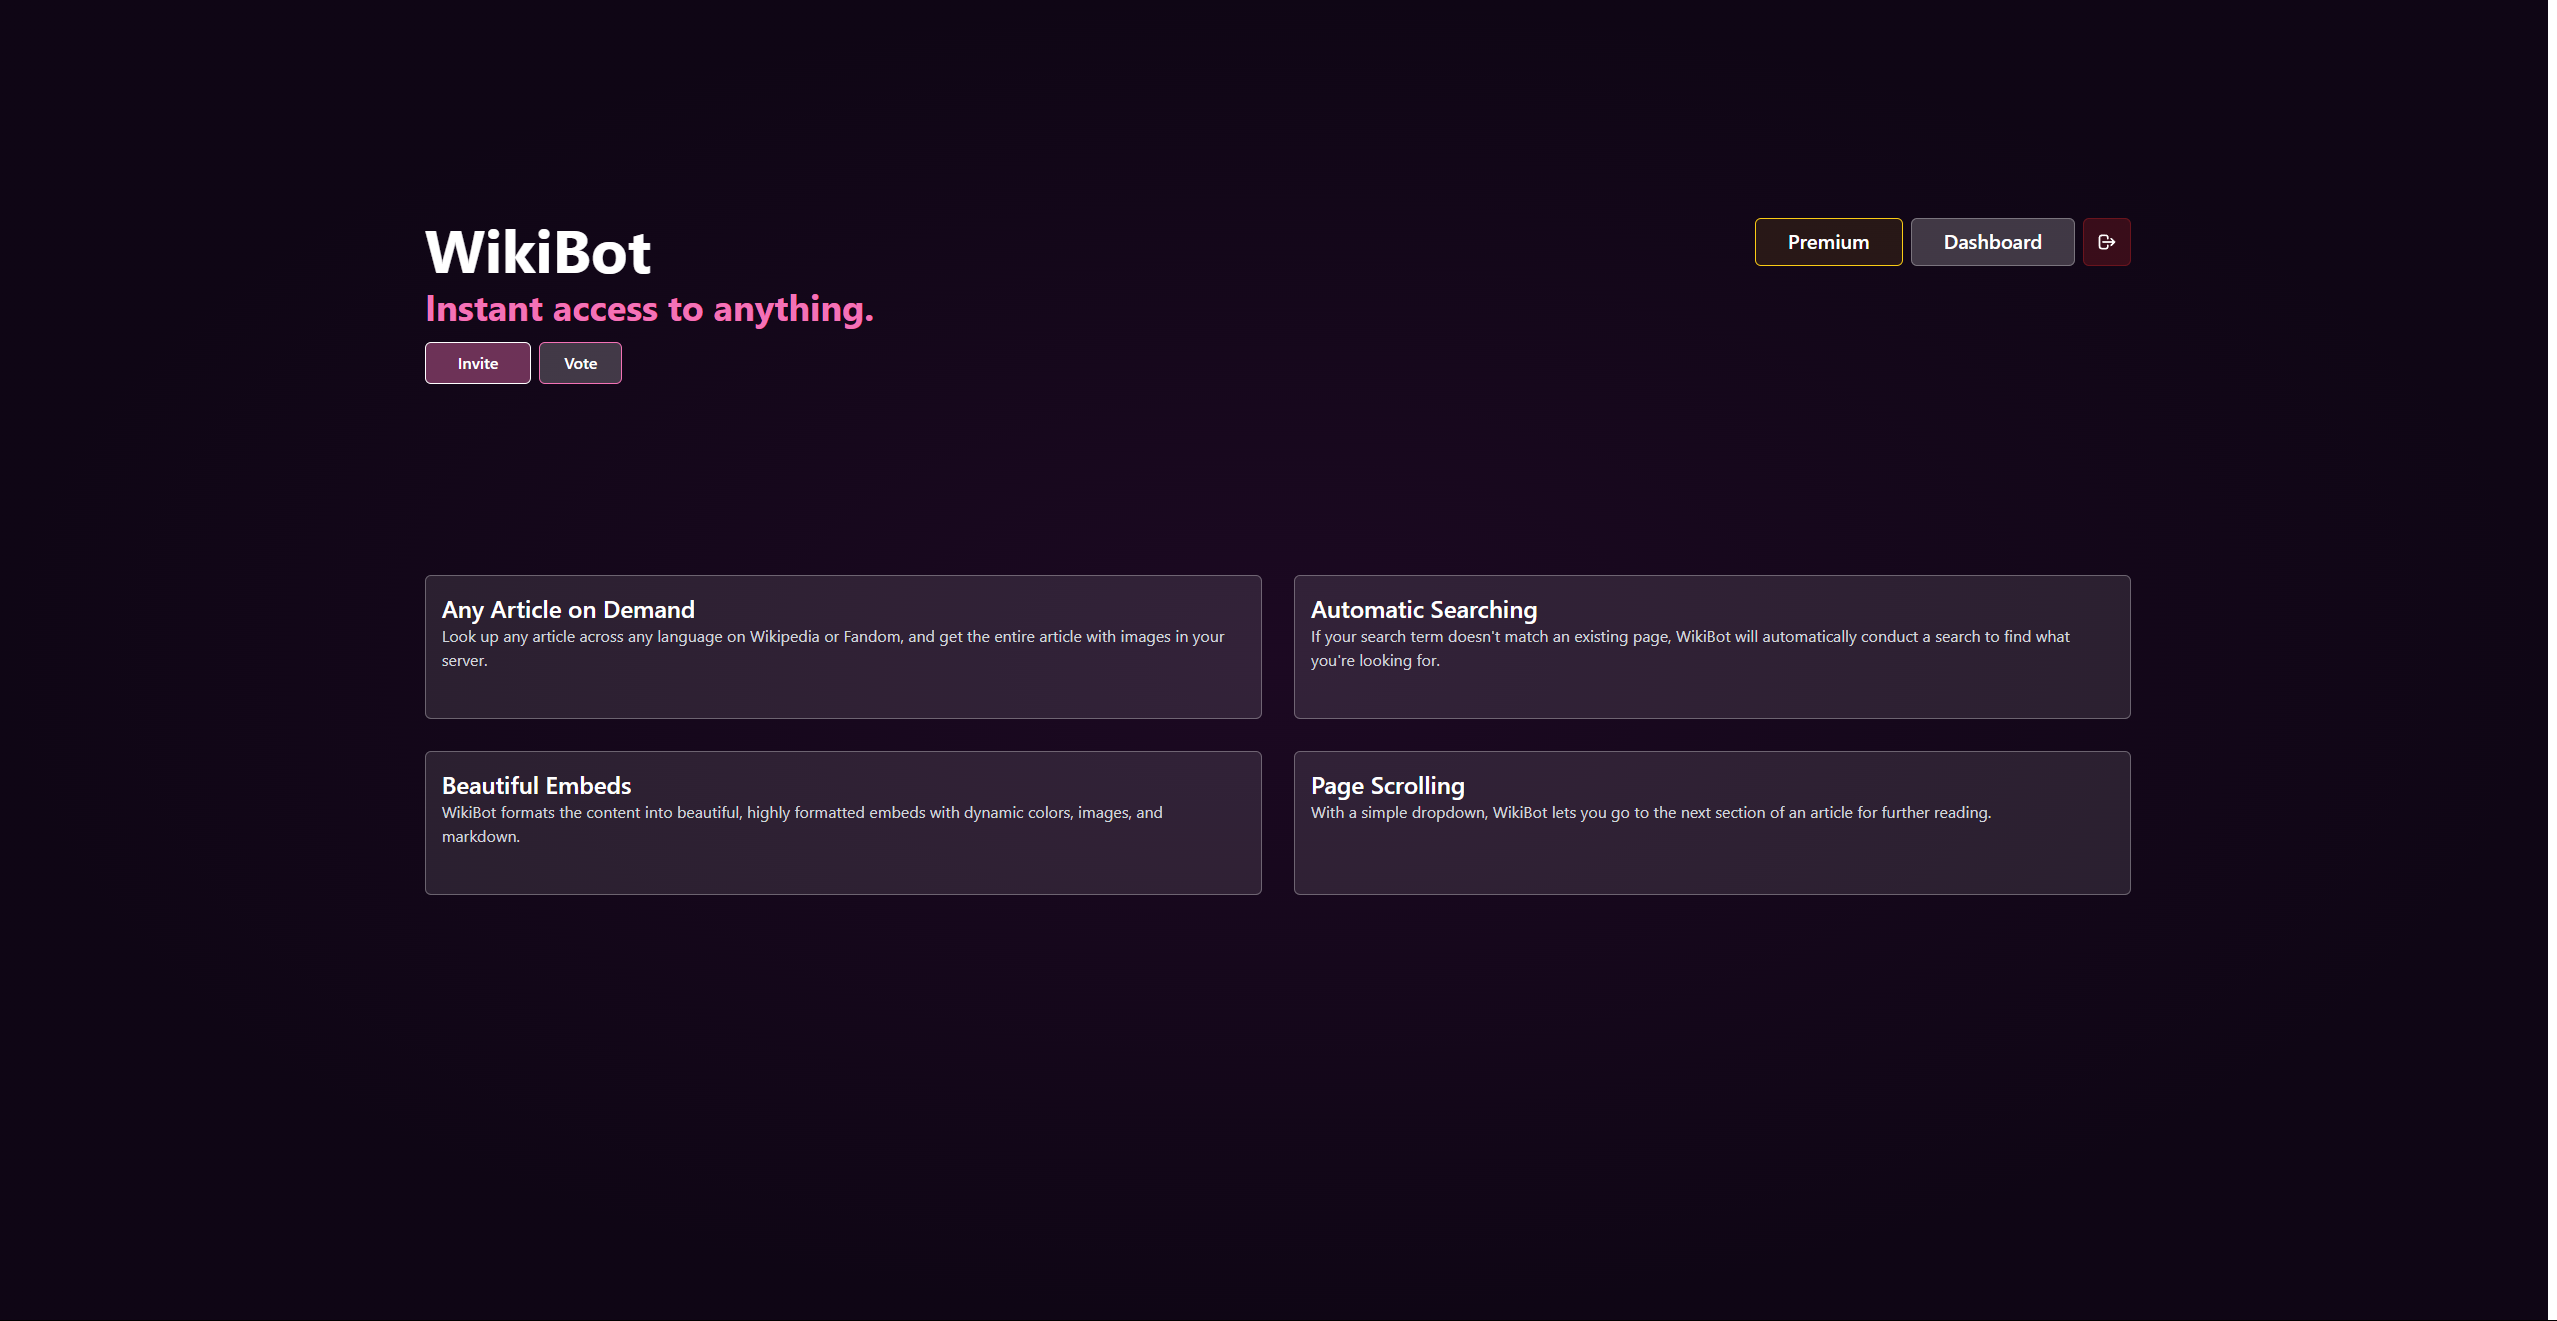Click the description starting 'Look up any article'
Viewport: 2557px width, 1321px height.
pos(833,648)
